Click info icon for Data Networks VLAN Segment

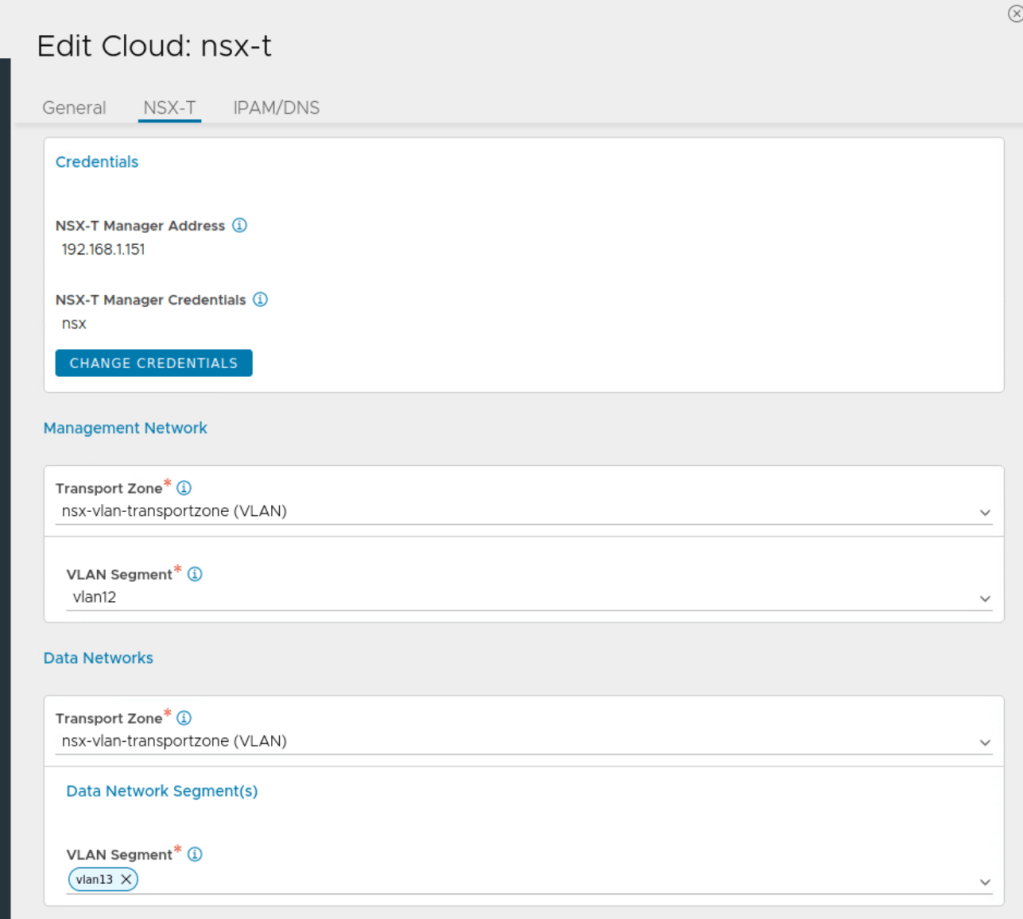[x=195, y=854]
